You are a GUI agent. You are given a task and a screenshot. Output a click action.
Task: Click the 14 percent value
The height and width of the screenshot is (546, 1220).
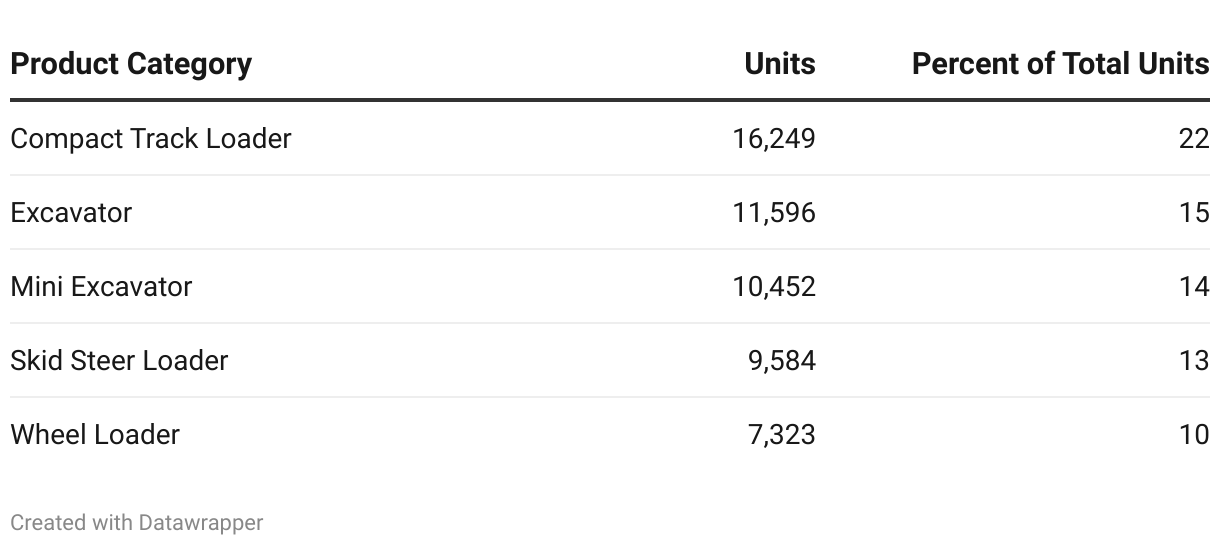[1194, 286]
